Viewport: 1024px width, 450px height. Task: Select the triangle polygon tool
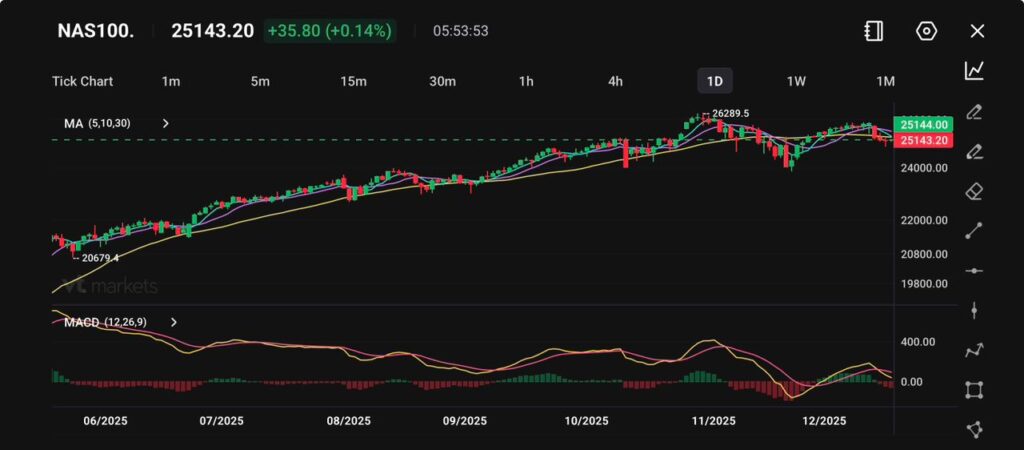(974, 429)
